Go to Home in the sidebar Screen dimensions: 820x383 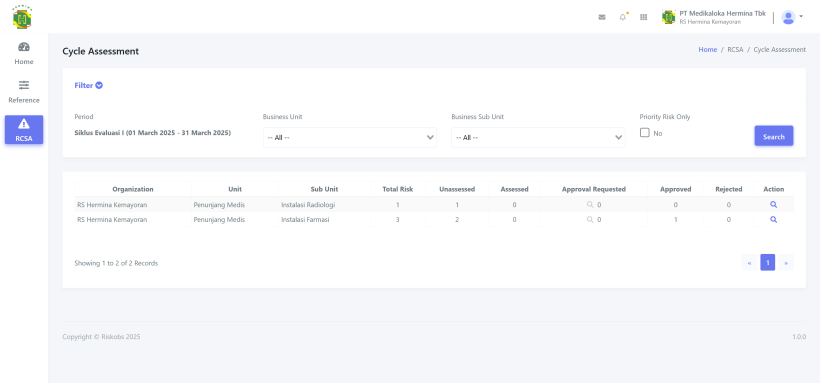pyautogui.click(x=24, y=53)
